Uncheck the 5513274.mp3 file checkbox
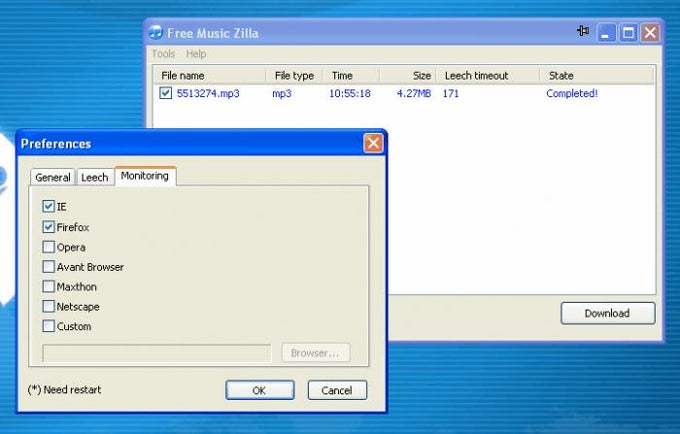This screenshot has width=680, height=434. point(165,93)
